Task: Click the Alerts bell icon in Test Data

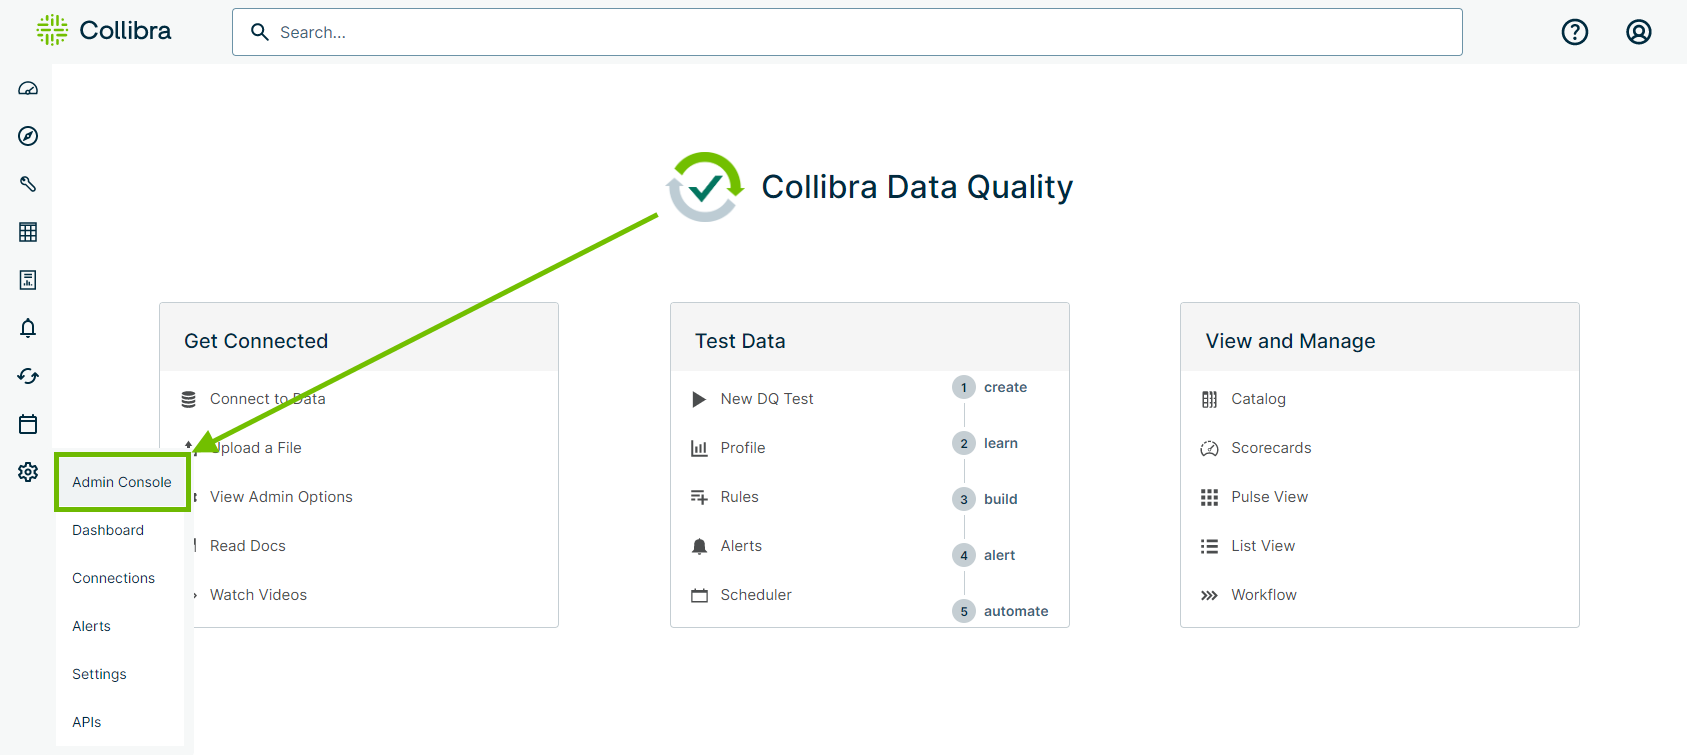Action: point(699,546)
